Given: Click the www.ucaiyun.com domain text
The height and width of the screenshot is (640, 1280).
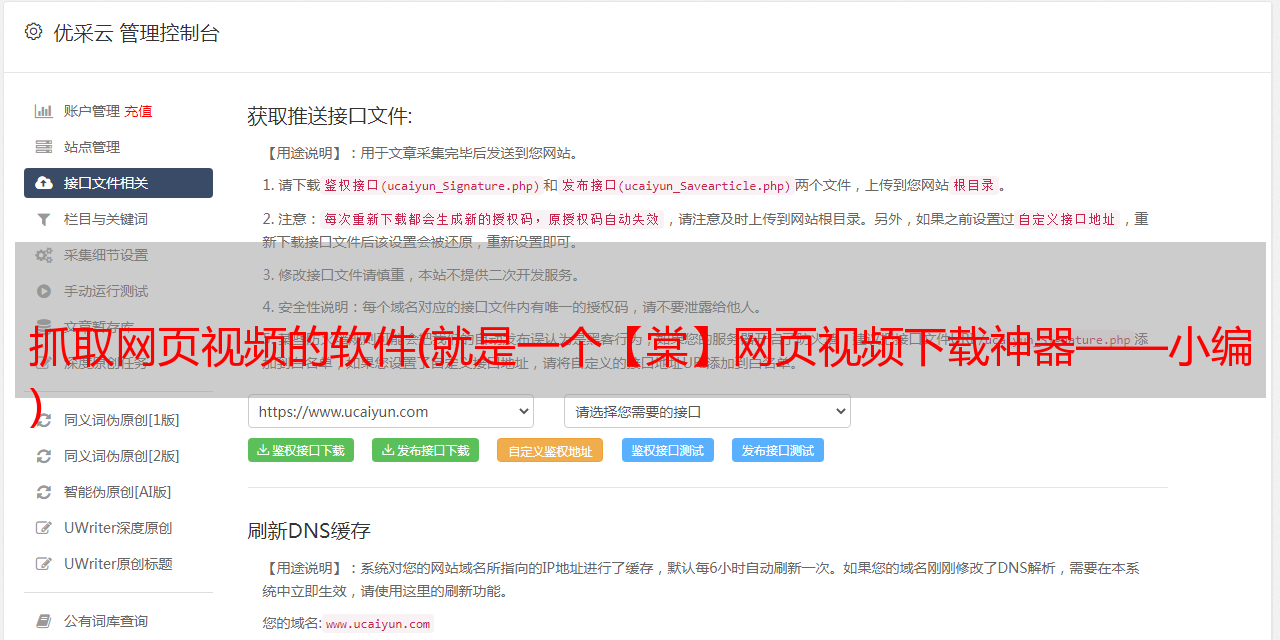Looking at the screenshot, I should click(378, 624).
